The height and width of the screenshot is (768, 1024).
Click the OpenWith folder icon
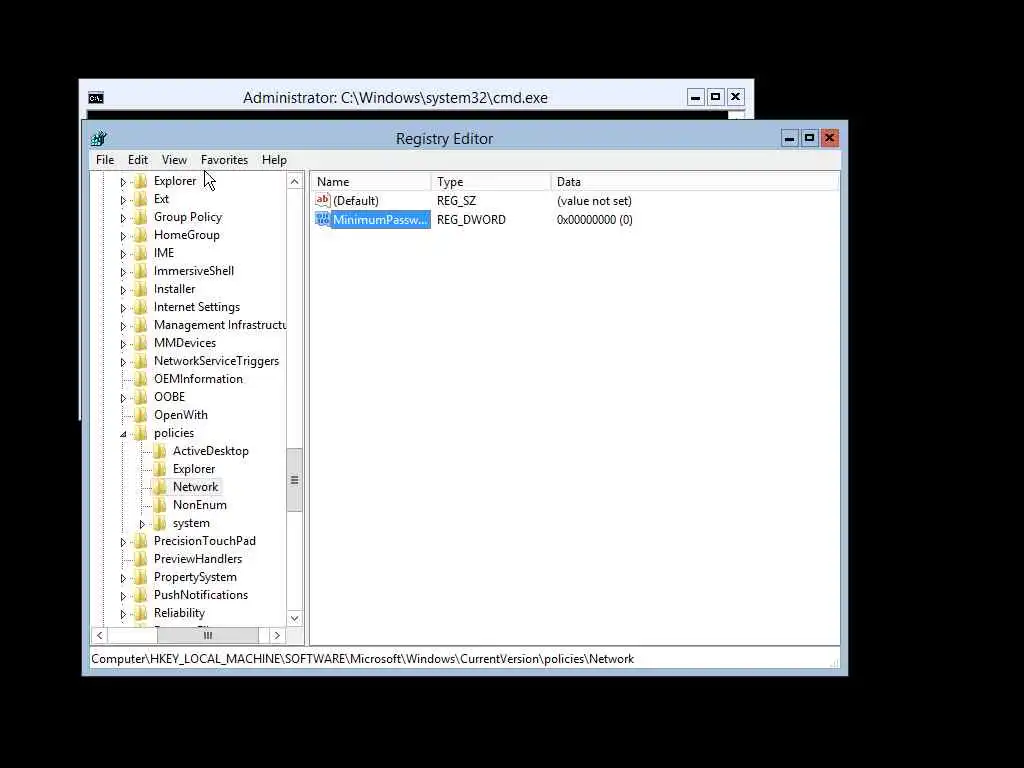tap(140, 415)
